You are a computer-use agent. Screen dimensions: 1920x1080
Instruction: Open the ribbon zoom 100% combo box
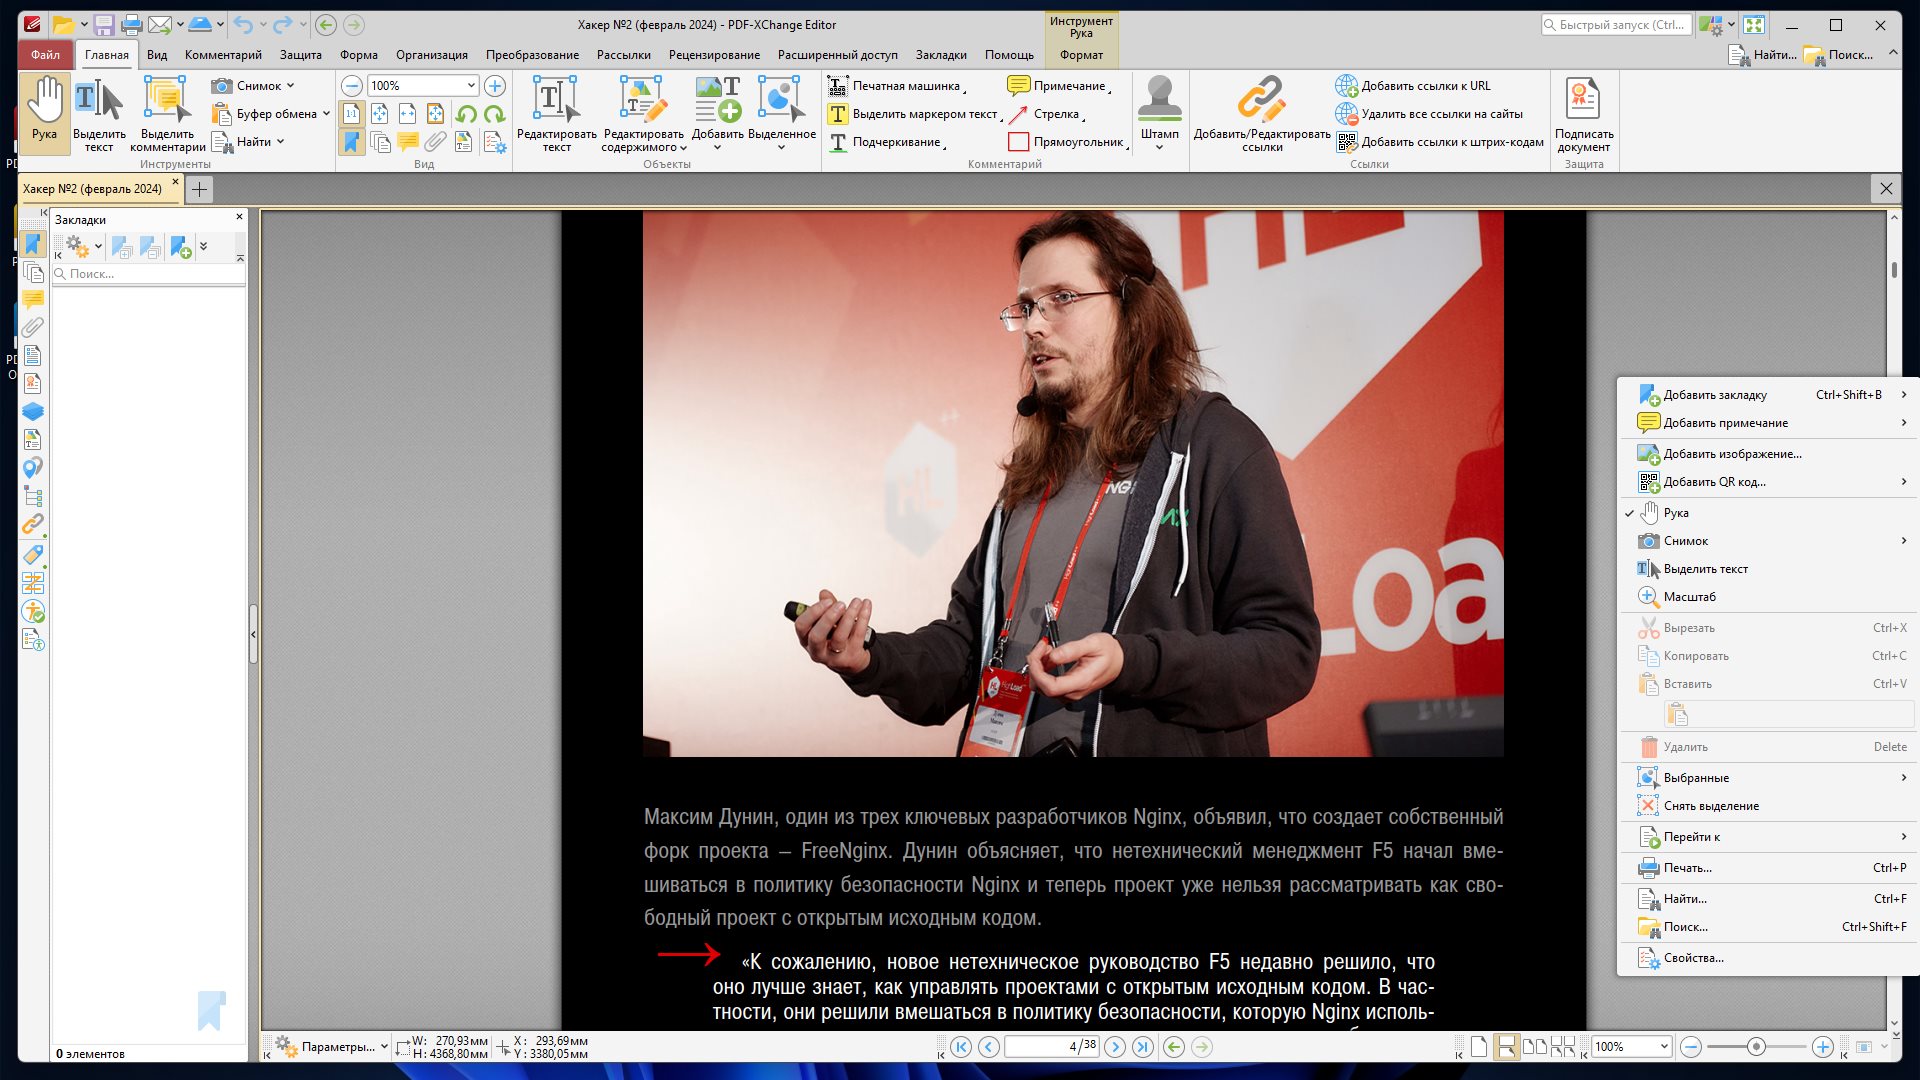pos(423,86)
